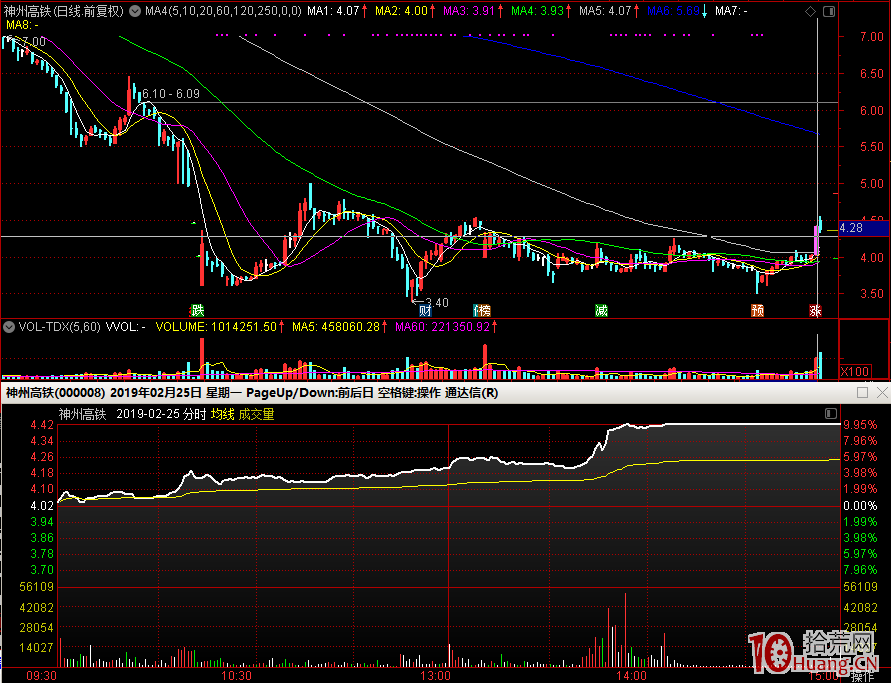Image resolution: width=891 pixels, height=683 pixels.
Task: Close the 神州高铁(000008) intraday window
Action: [882, 393]
